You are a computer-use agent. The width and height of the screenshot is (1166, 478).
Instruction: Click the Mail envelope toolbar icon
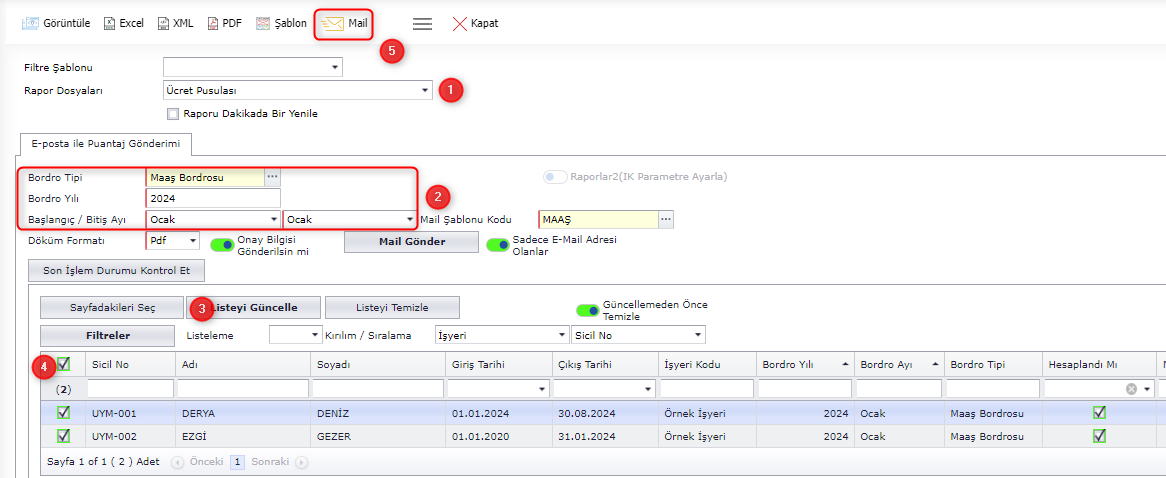[x=332, y=23]
